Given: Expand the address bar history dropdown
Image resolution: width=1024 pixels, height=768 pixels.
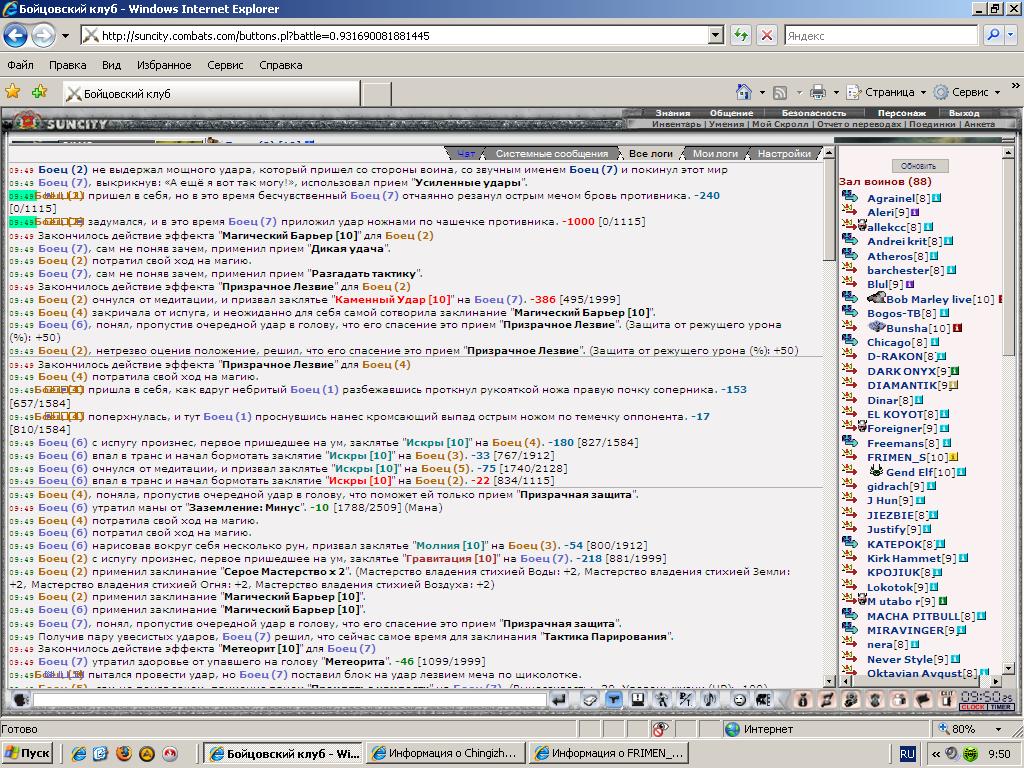Looking at the screenshot, I should 716,35.
